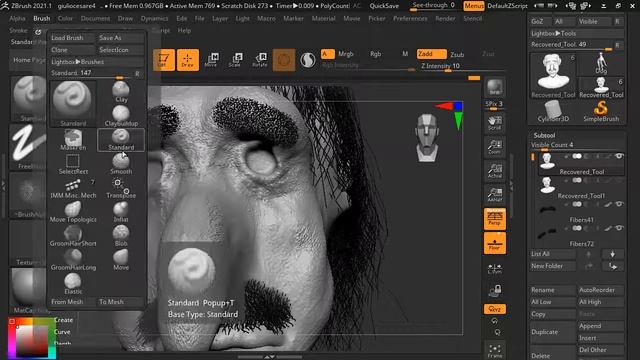Pick the Elastic brush
This screenshot has width=640, height=360.
tap(73, 284)
